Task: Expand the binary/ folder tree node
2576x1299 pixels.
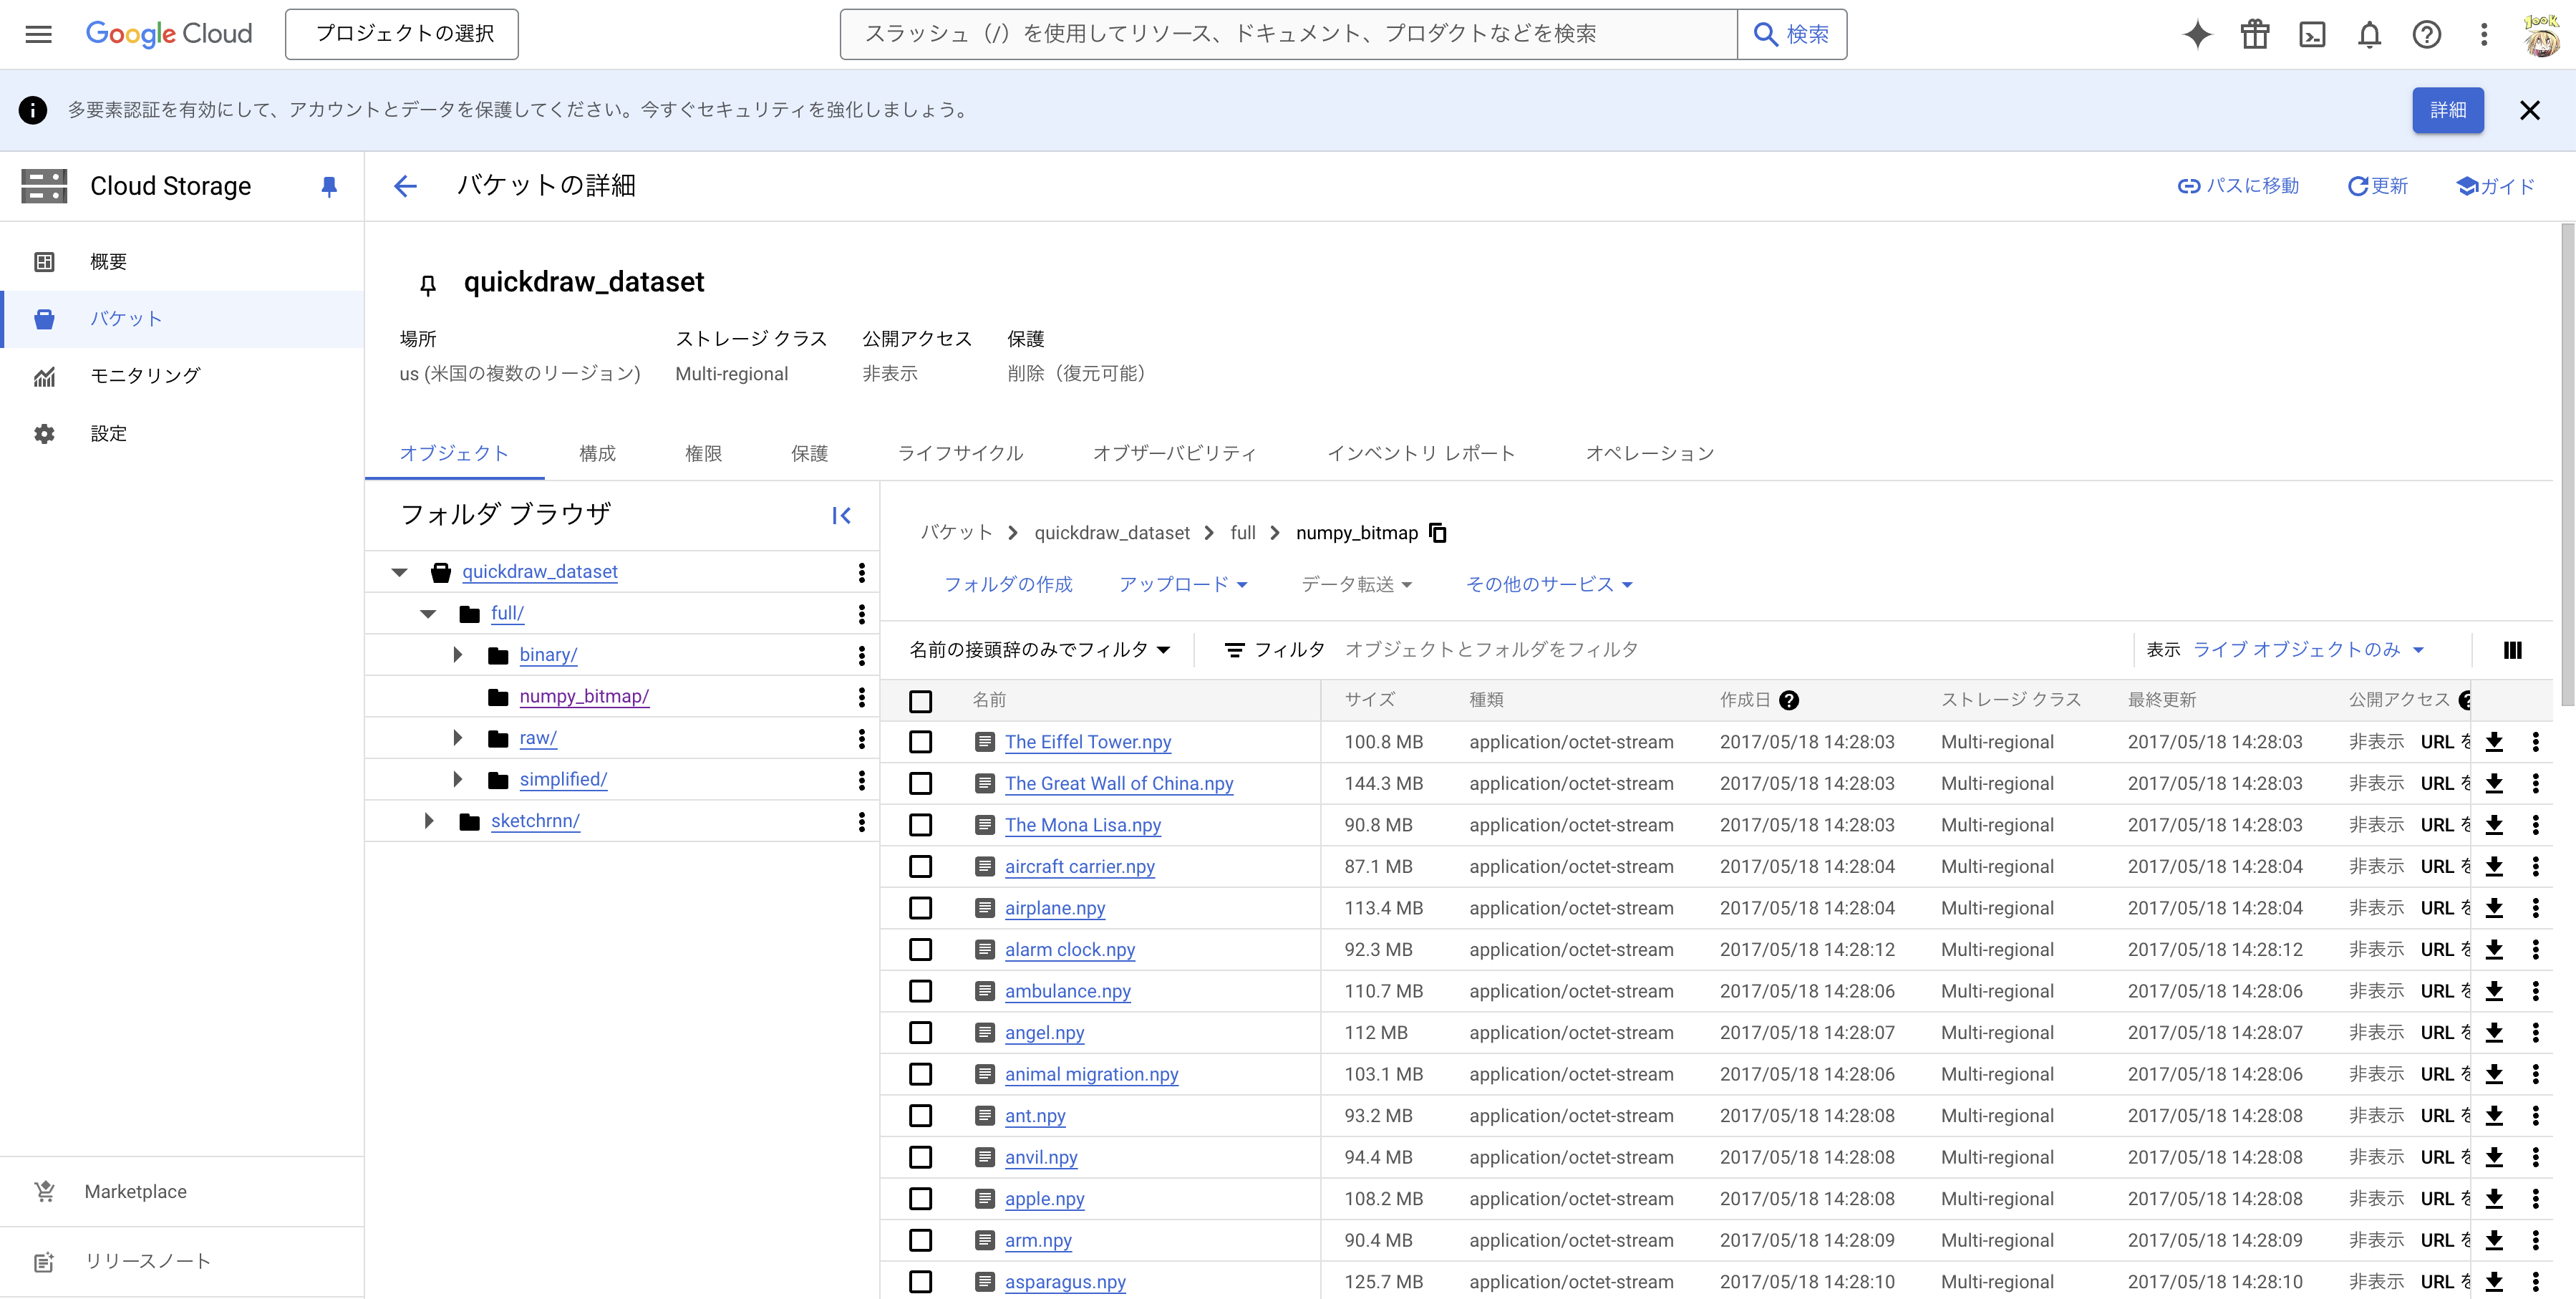Action: click(458, 655)
